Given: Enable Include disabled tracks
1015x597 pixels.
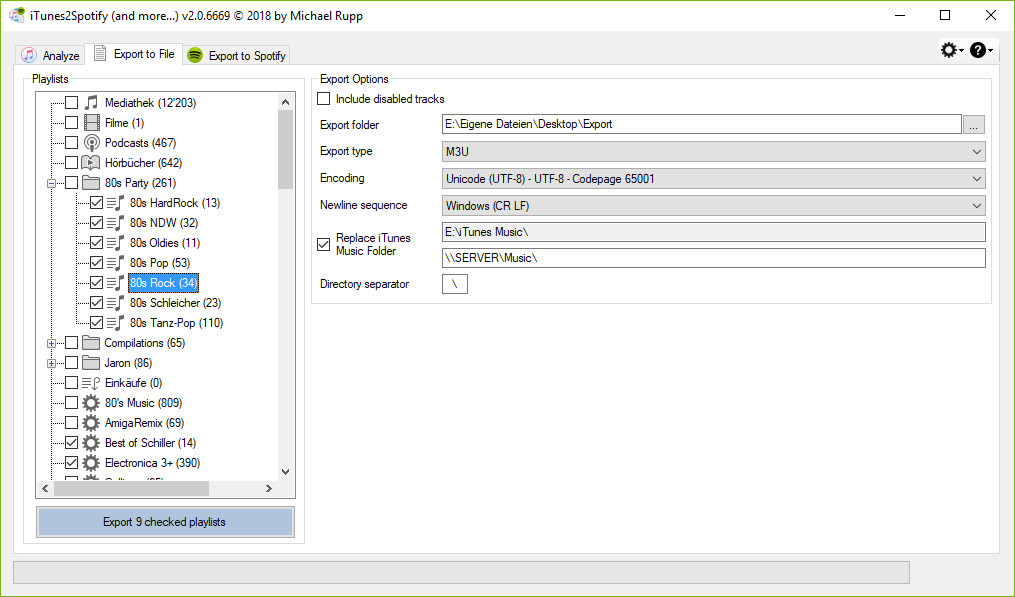Looking at the screenshot, I should (324, 98).
